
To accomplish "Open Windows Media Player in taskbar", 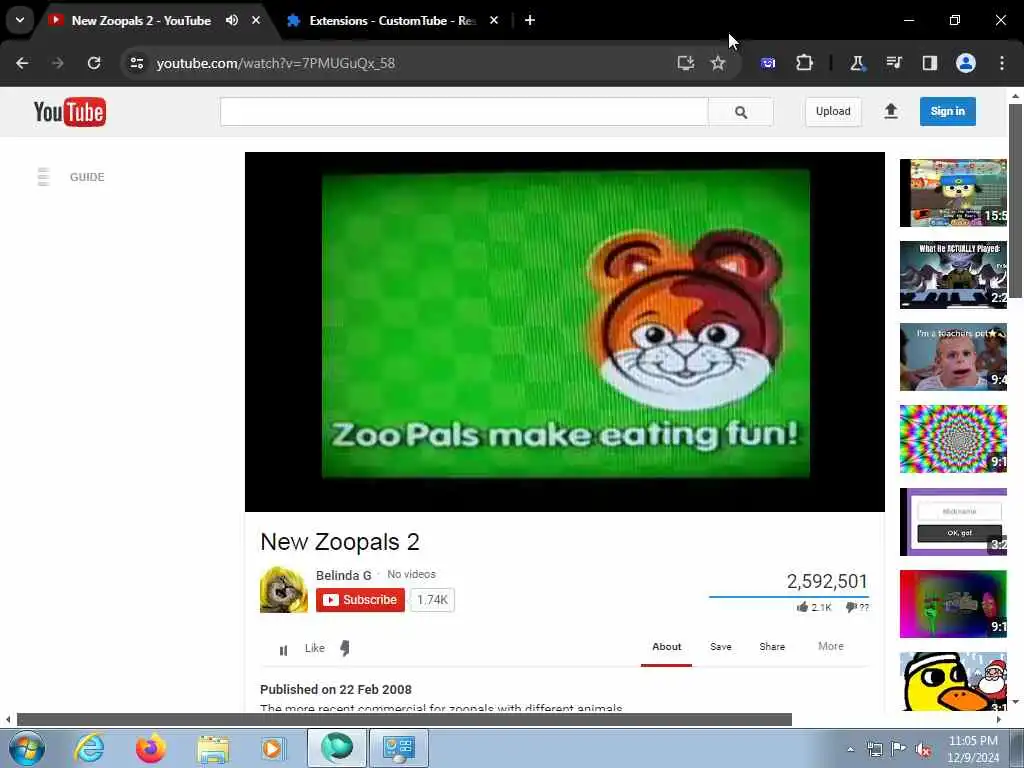I will (273, 748).
